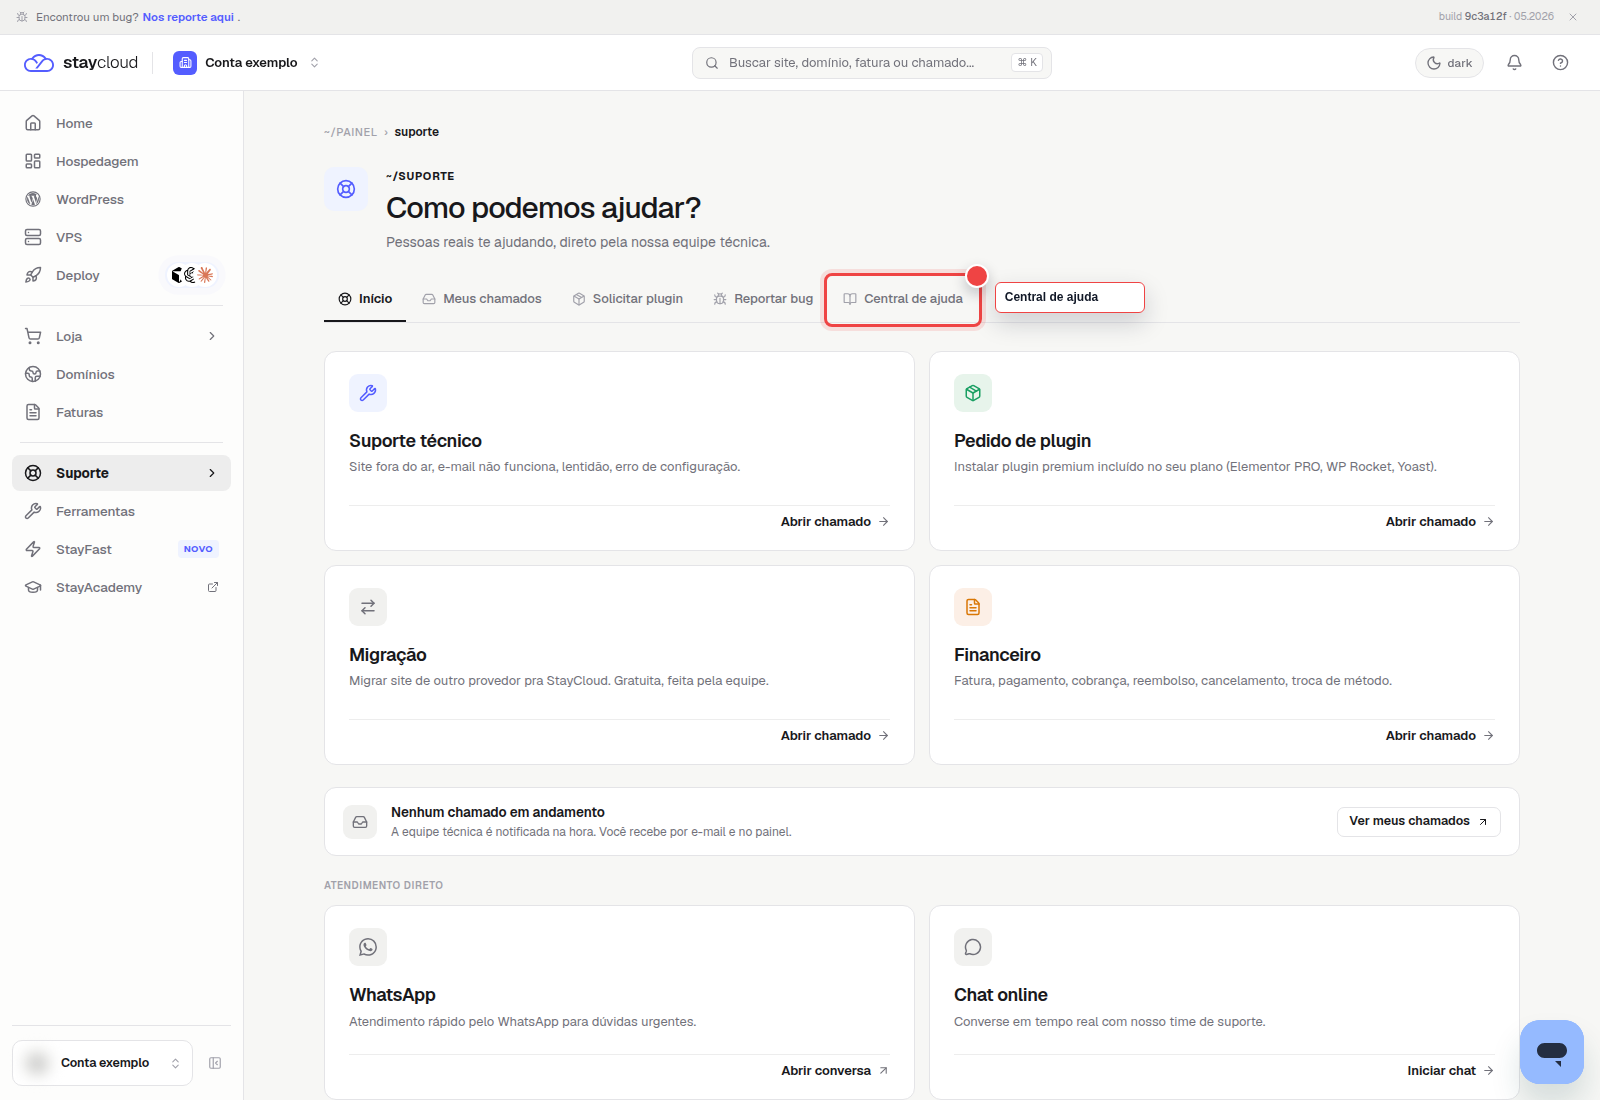Click the 'Como podemos ajudar?' heading
The width and height of the screenshot is (1600, 1100).
pyautogui.click(x=543, y=208)
